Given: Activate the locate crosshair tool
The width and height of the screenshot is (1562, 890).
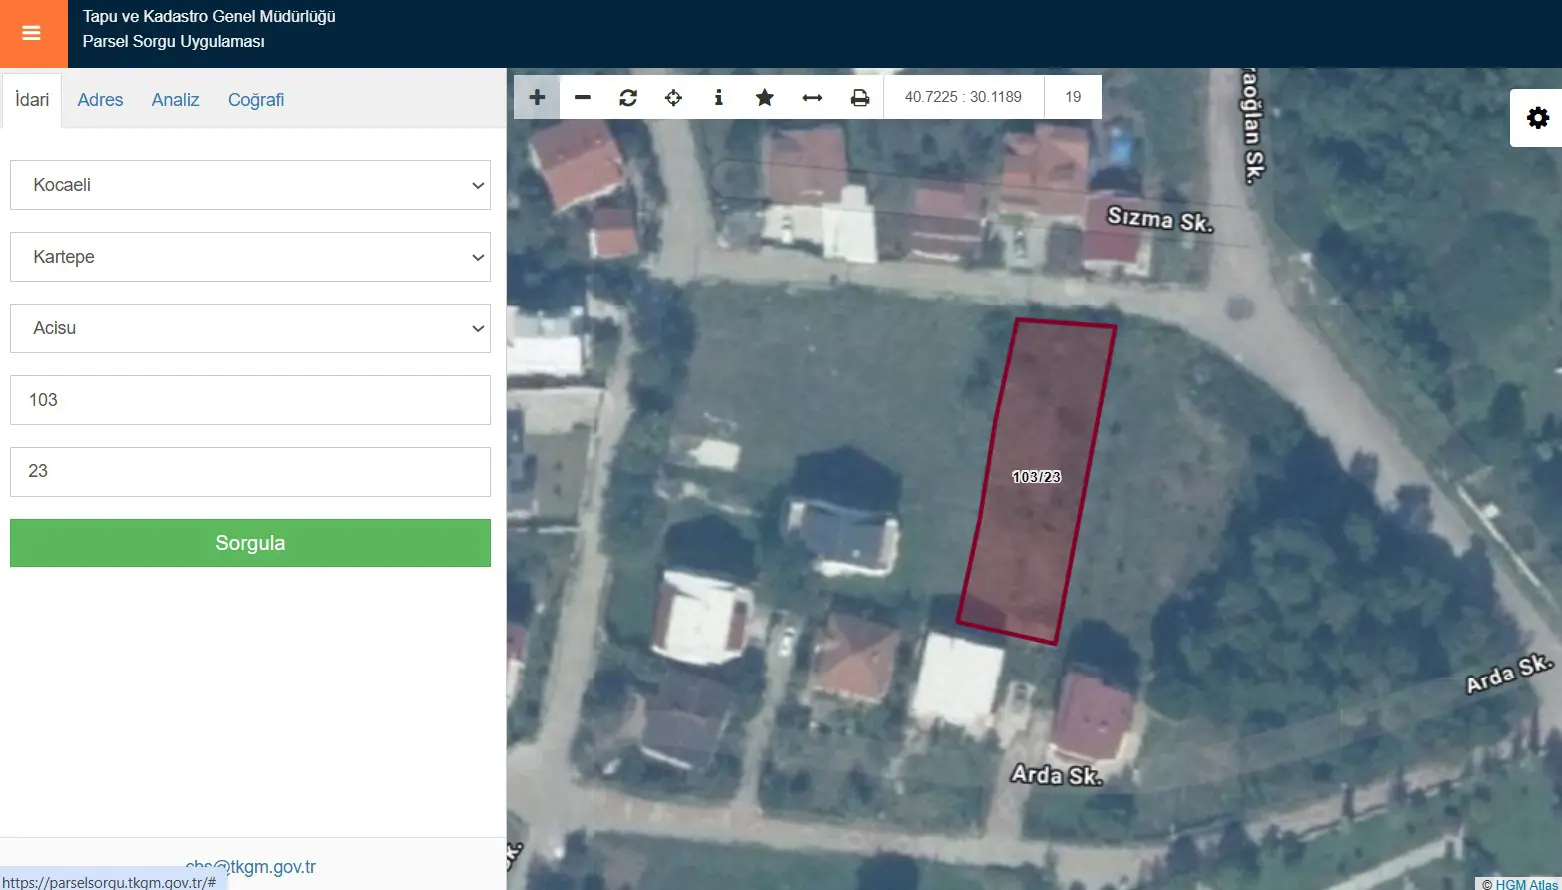Looking at the screenshot, I should click(673, 97).
